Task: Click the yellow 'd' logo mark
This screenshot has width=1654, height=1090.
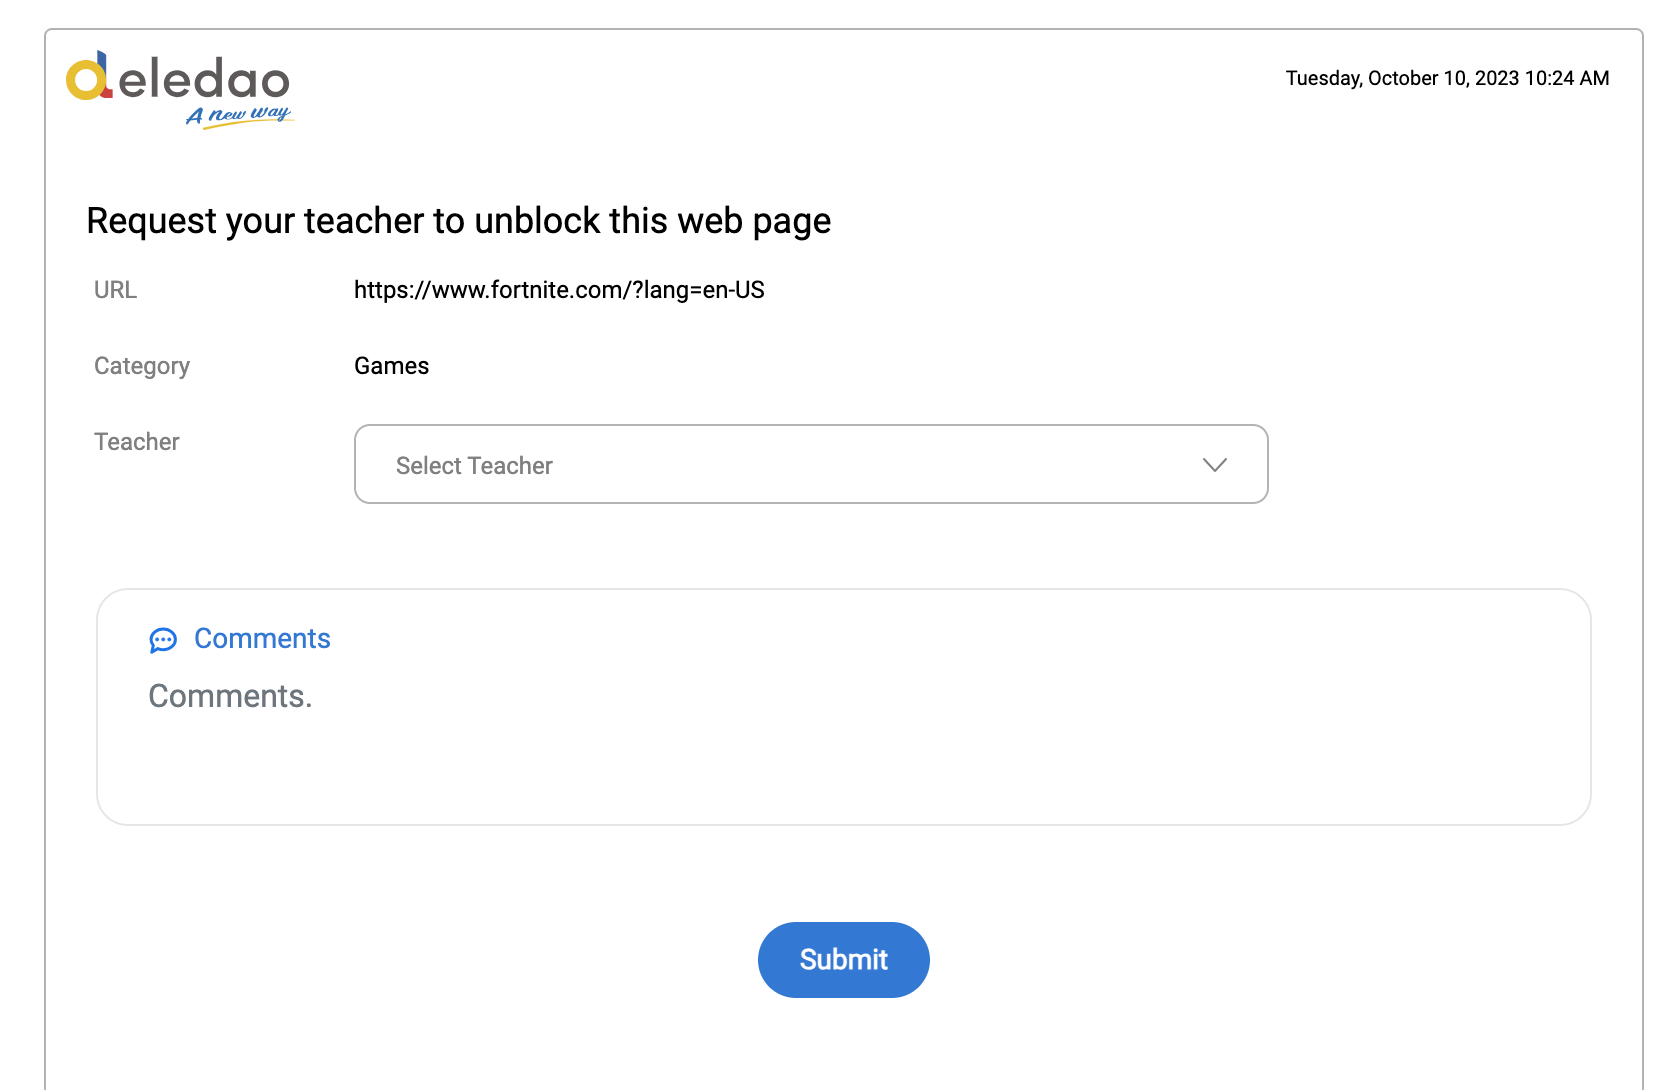Action: (88, 76)
